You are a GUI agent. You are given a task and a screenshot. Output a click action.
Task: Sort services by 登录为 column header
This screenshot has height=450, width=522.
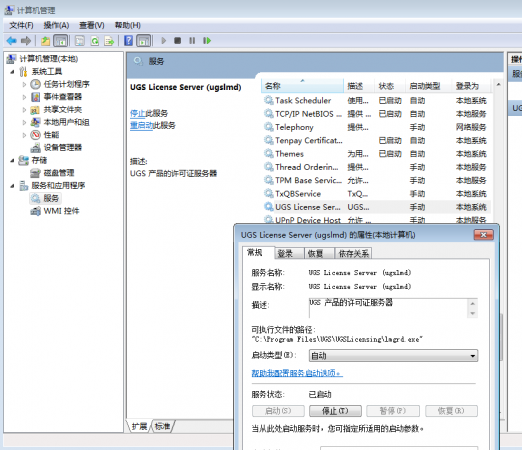471,86
